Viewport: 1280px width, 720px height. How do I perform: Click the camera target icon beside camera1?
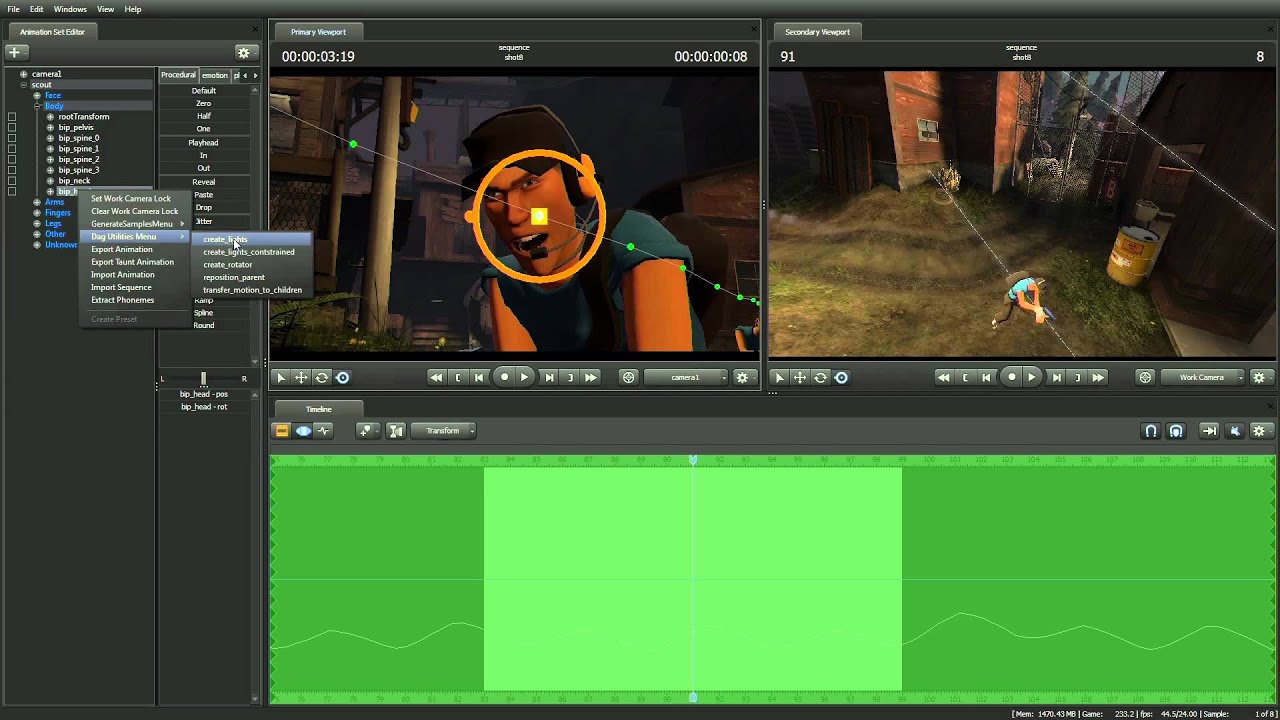pyautogui.click(x=628, y=377)
